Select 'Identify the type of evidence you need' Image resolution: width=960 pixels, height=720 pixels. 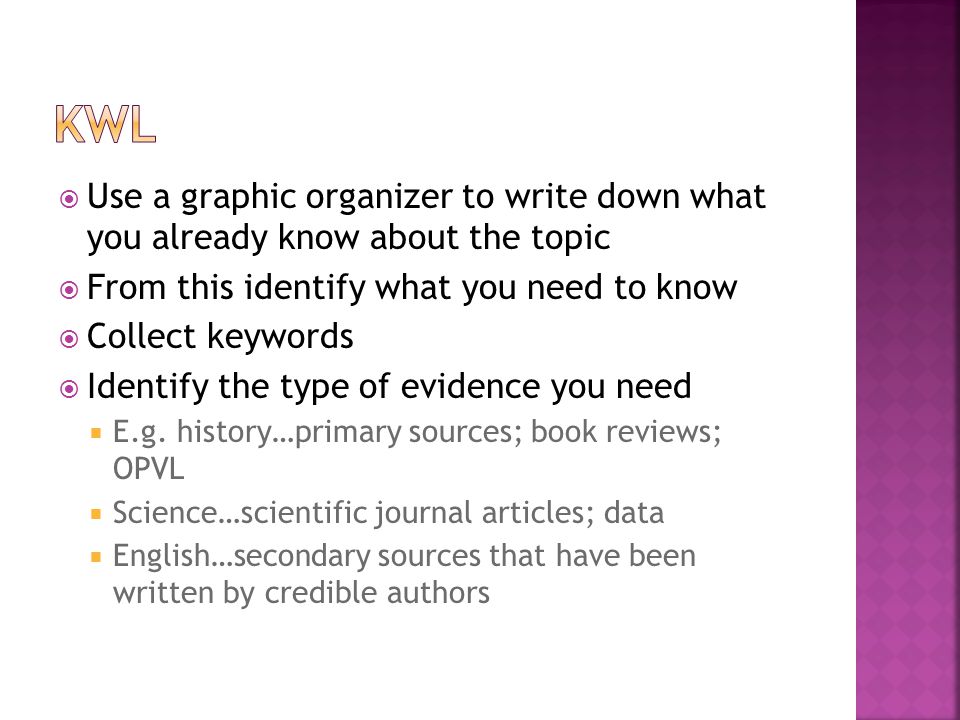coord(389,387)
